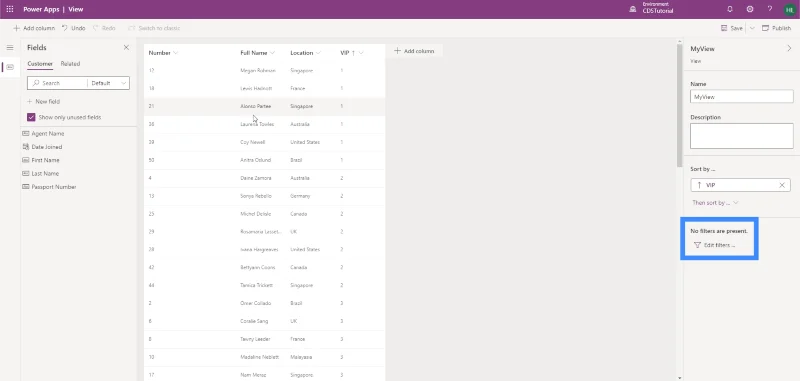Click Add column beside the table
The height and width of the screenshot is (381, 800).
414,51
